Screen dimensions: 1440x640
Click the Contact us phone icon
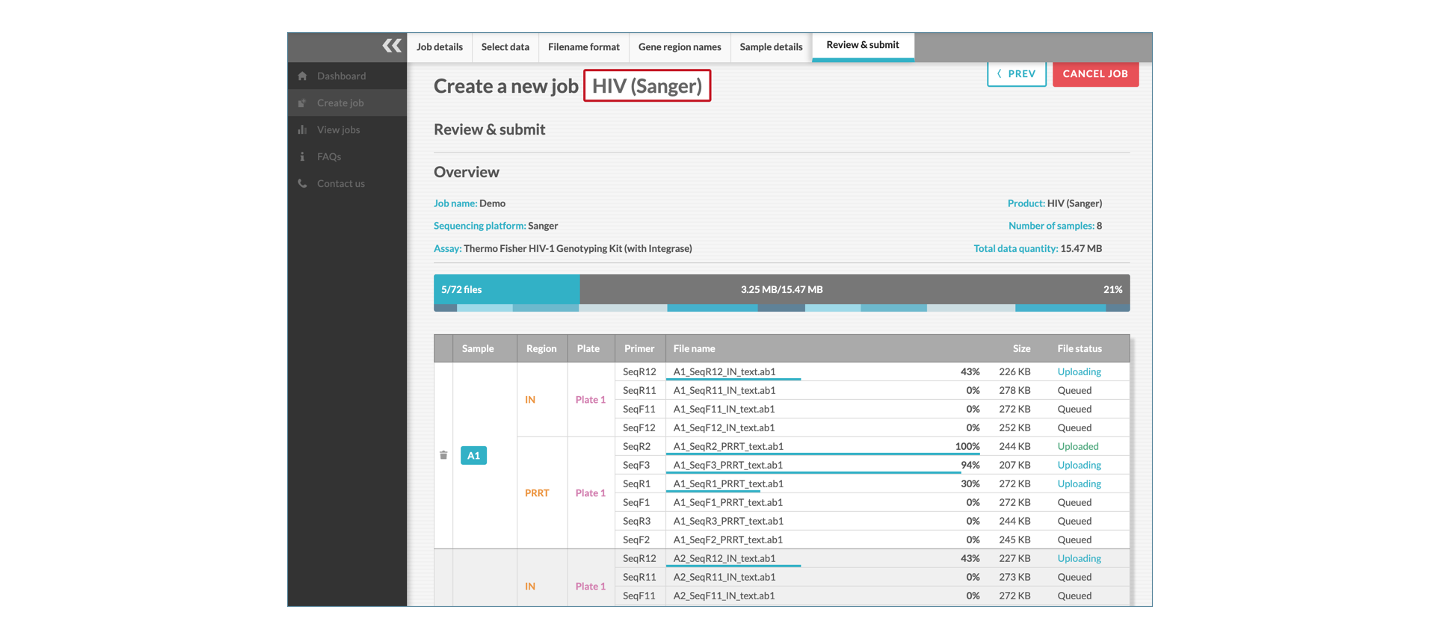(302, 184)
